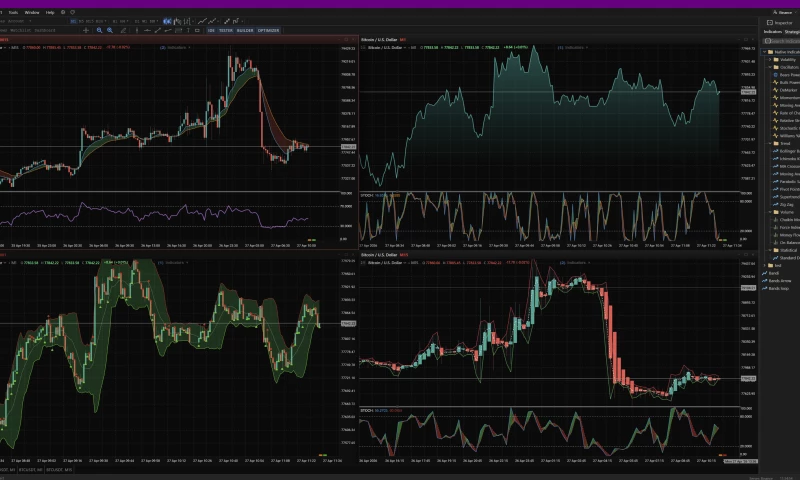The width and height of the screenshot is (800, 480).
Task: Collapse the Volume folder
Action: [770, 212]
